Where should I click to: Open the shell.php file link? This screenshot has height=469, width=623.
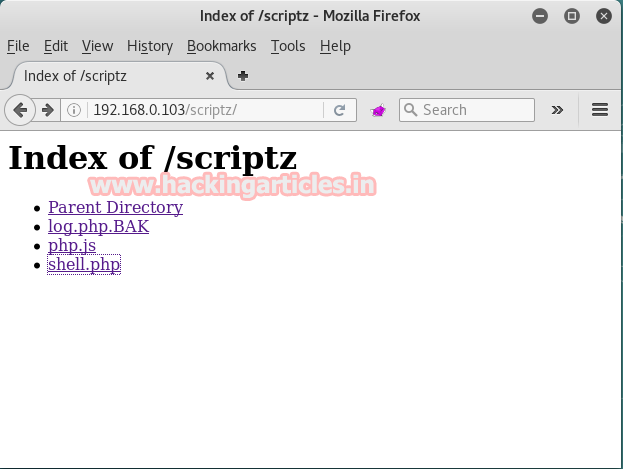point(84,264)
